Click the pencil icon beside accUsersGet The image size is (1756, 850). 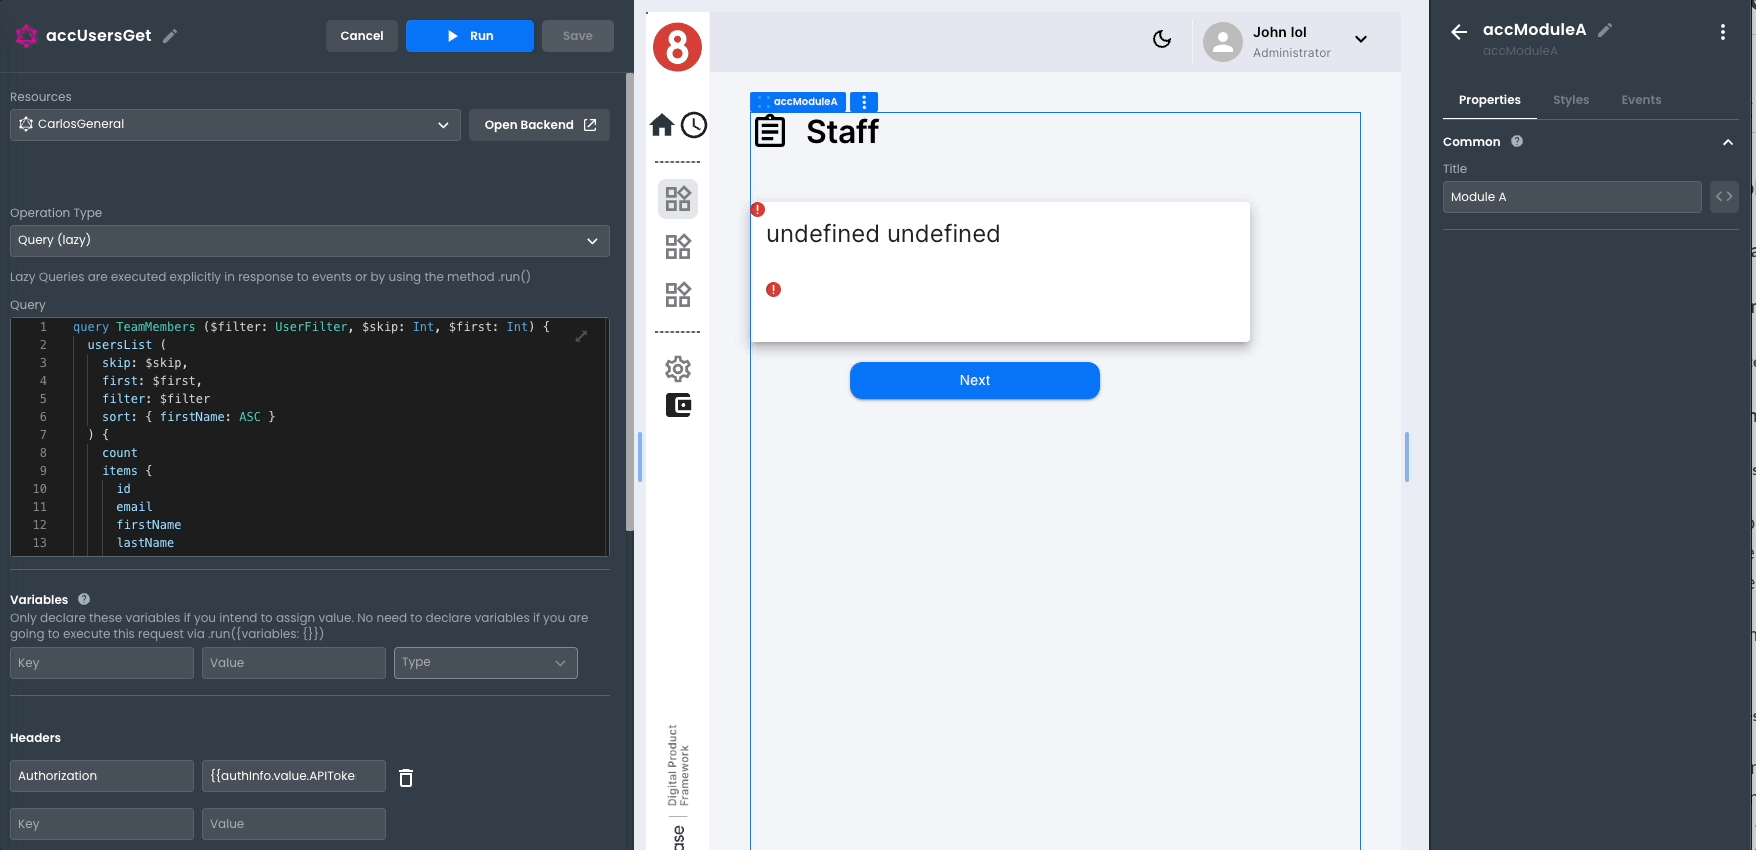170,36
